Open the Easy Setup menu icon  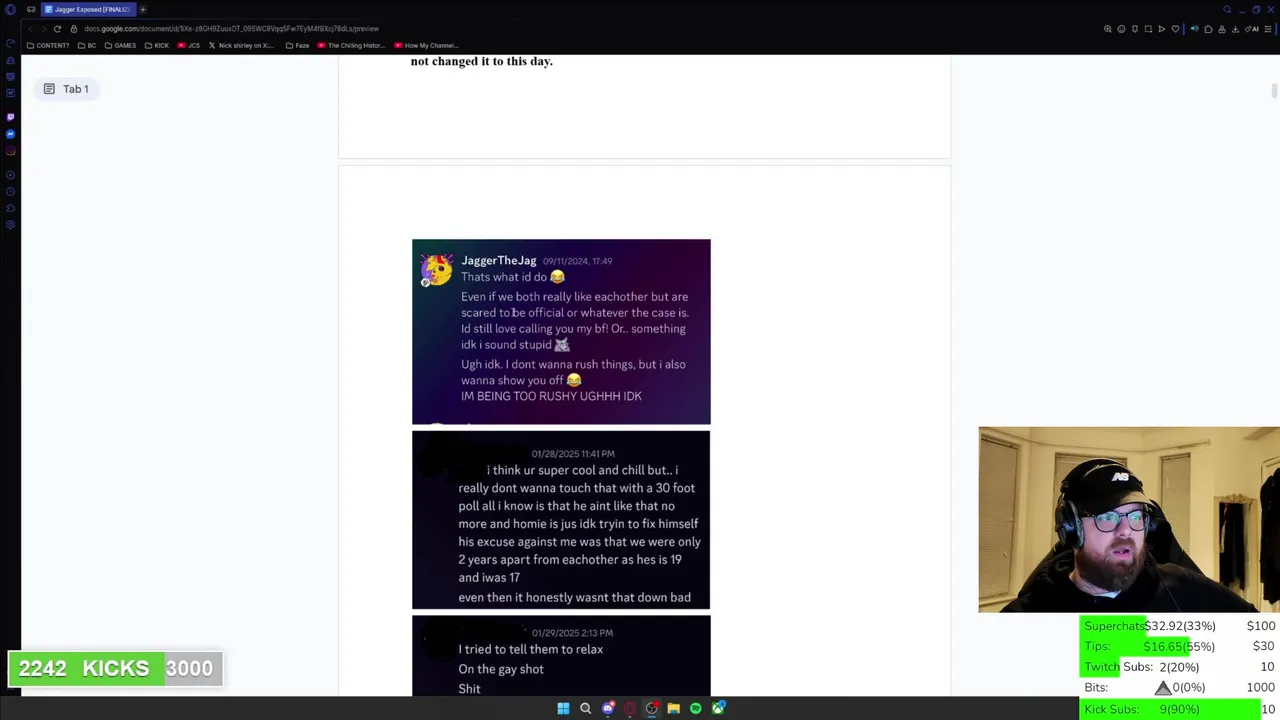click(x=1268, y=29)
